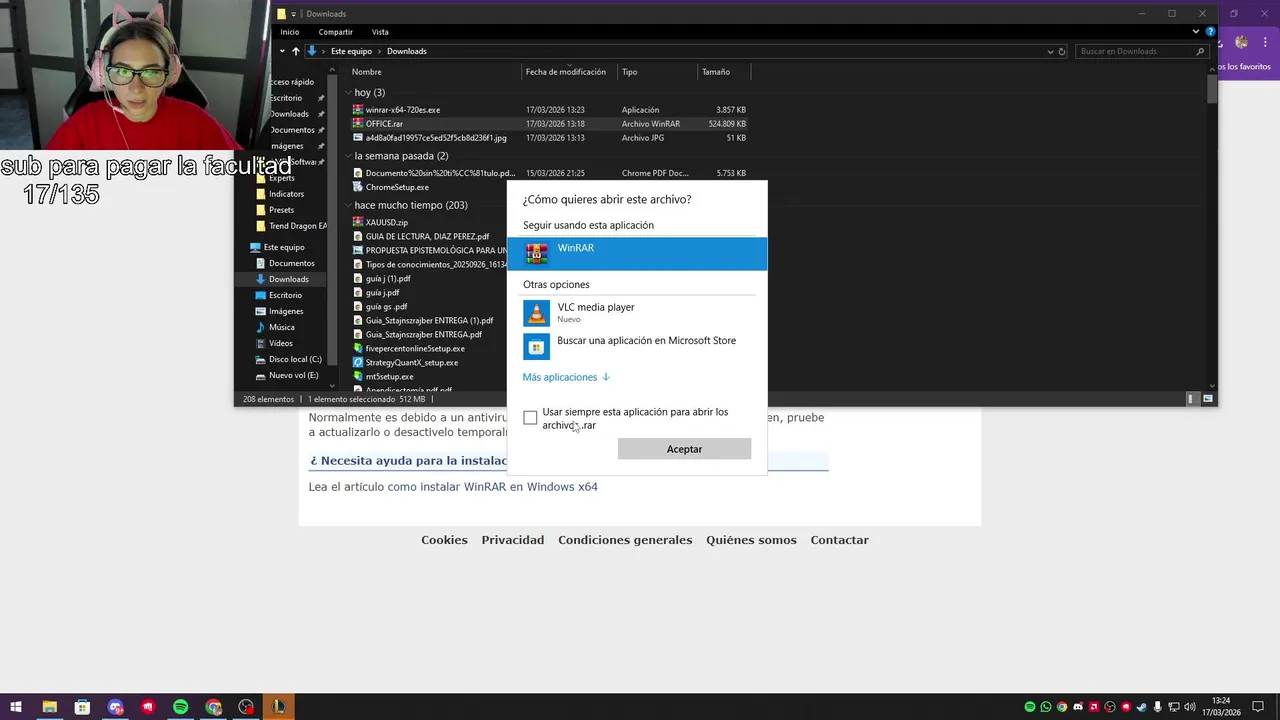The image size is (1280, 720).
Task: Open the Quiénes somos footer link
Action: tap(751, 540)
